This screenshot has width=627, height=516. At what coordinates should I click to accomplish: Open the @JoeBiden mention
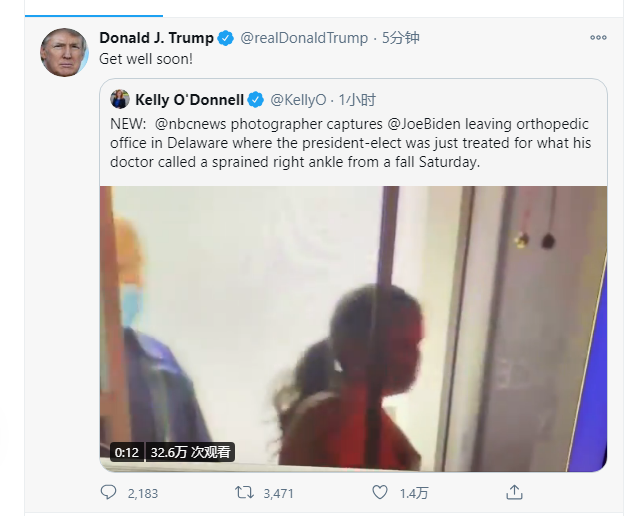point(423,124)
